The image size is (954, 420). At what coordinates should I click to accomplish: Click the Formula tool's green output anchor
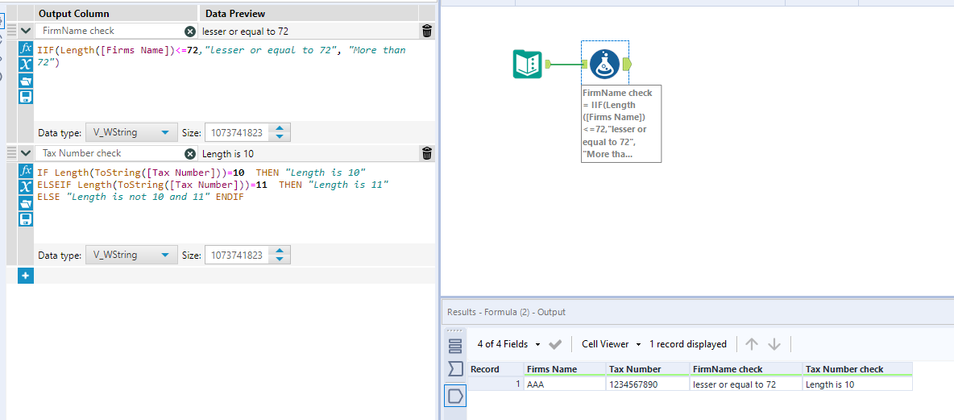[x=627, y=64]
